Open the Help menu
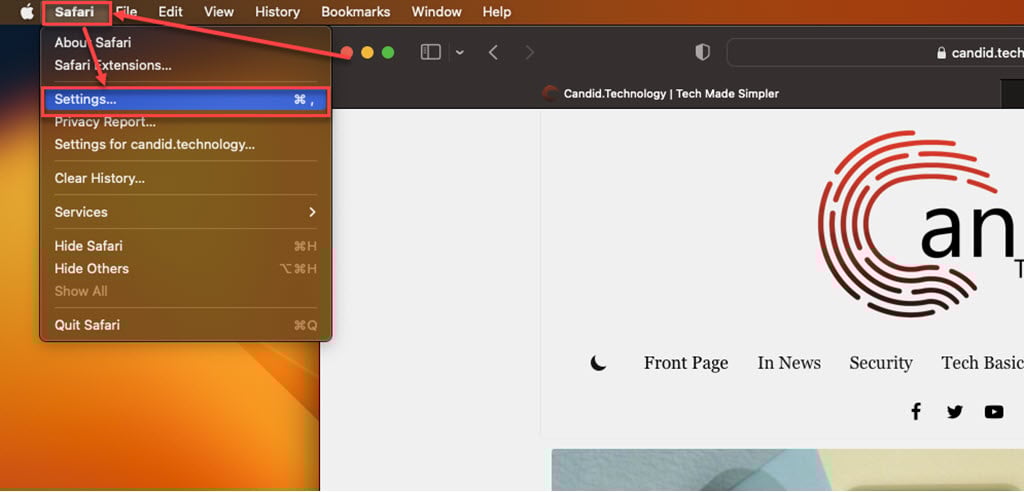 point(497,12)
